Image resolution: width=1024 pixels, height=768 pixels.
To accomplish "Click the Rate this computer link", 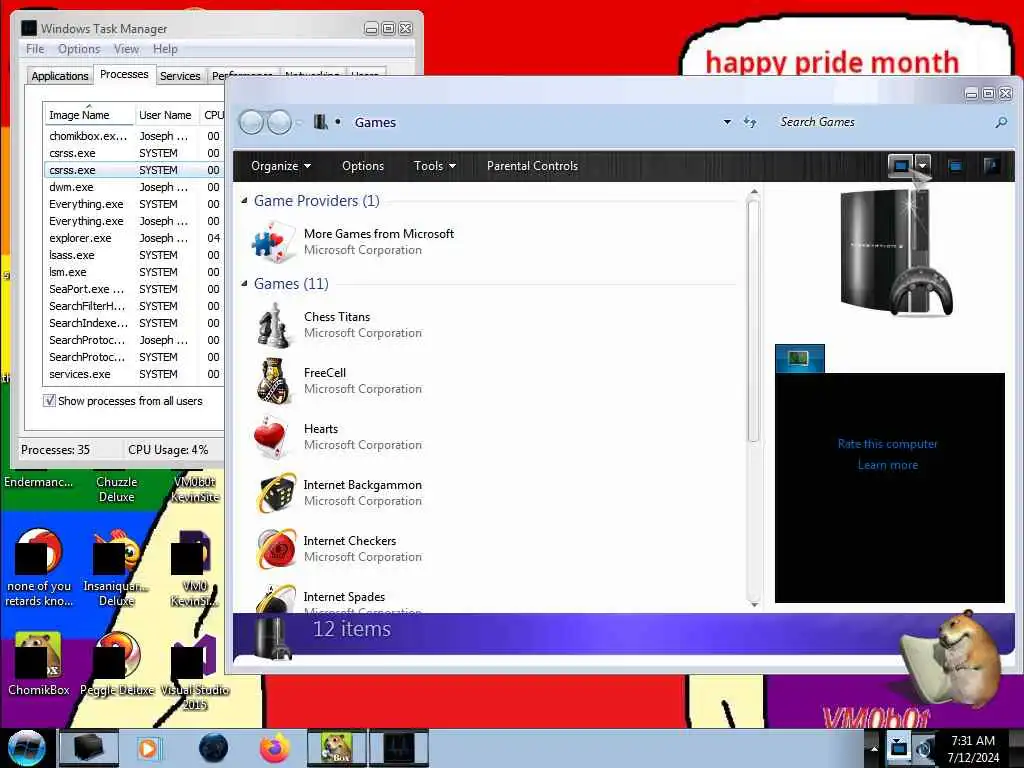I will coord(888,444).
